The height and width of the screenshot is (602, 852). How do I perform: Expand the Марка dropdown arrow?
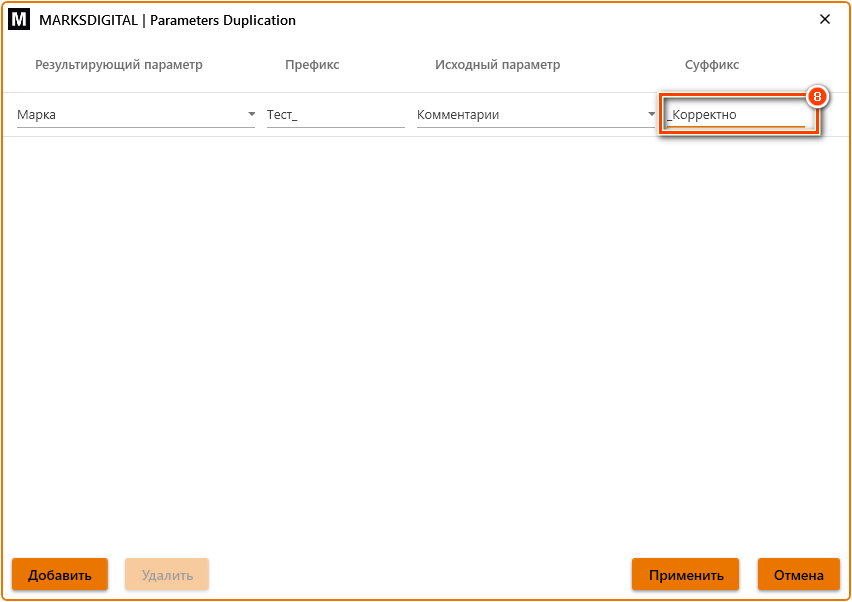click(251, 115)
